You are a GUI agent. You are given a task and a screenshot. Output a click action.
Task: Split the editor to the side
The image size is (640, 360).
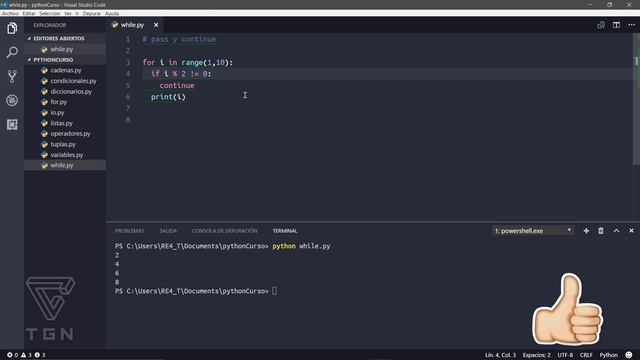point(616,25)
